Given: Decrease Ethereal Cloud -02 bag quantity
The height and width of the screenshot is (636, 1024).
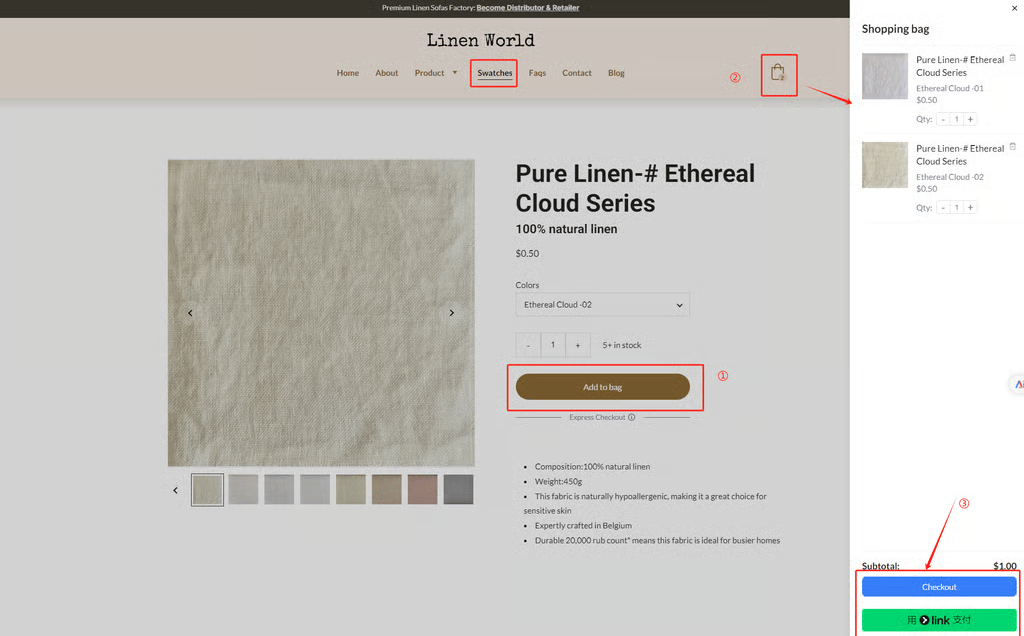Looking at the screenshot, I should coord(943,208).
